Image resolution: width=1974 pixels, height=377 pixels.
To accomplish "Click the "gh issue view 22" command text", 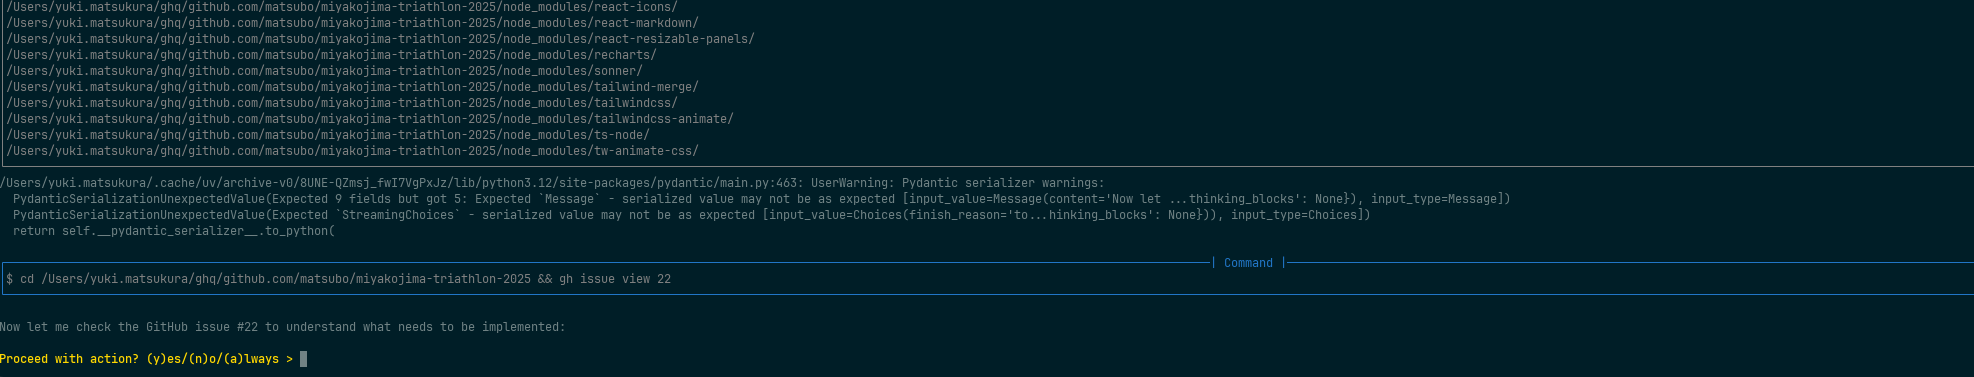I will (615, 279).
